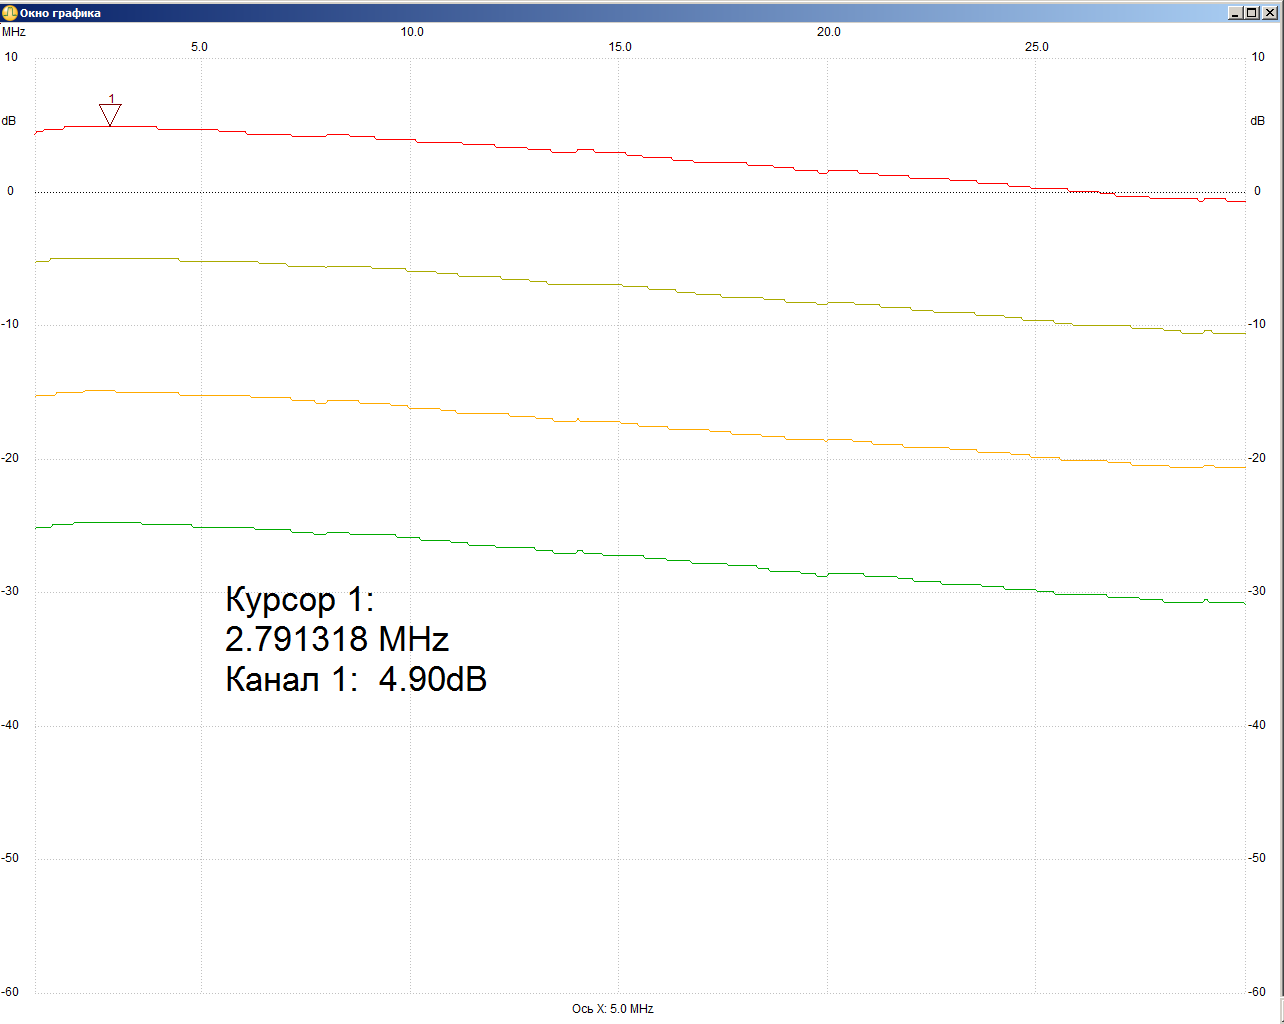Click the cursor 1 triangle marker
The width and height of the screenshot is (1284, 1024).
pos(110,114)
